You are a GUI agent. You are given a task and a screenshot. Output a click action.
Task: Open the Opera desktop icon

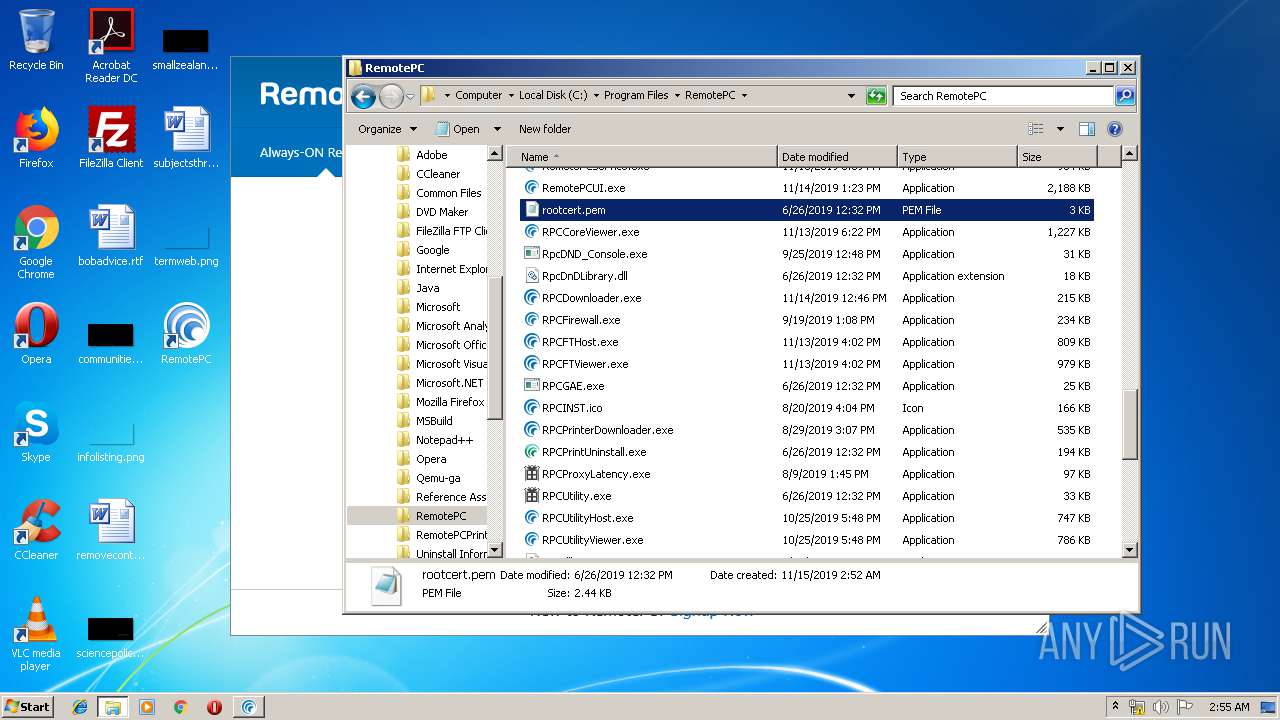pos(36,333)
